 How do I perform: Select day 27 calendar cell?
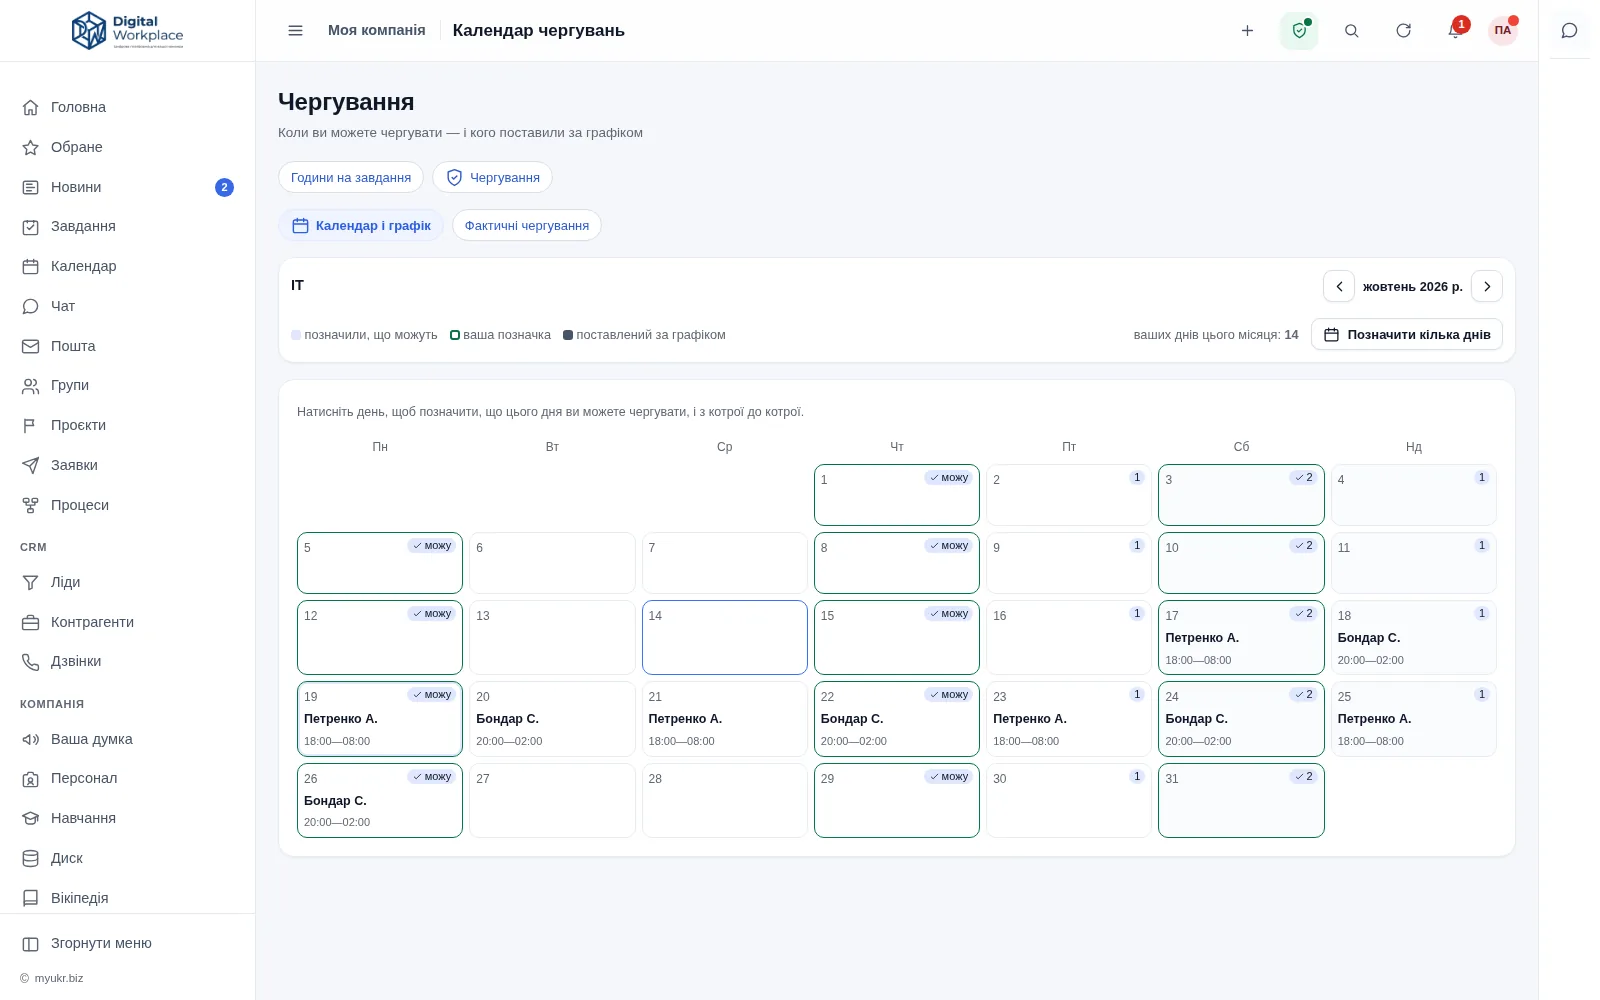coord(552,800)
